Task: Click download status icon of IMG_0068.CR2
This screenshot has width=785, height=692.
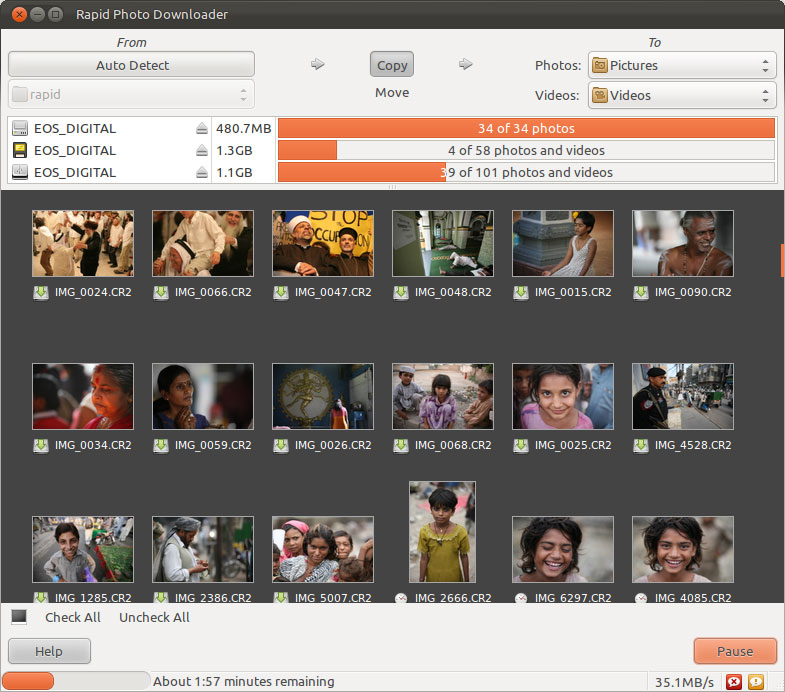Action: pos(401,445)
